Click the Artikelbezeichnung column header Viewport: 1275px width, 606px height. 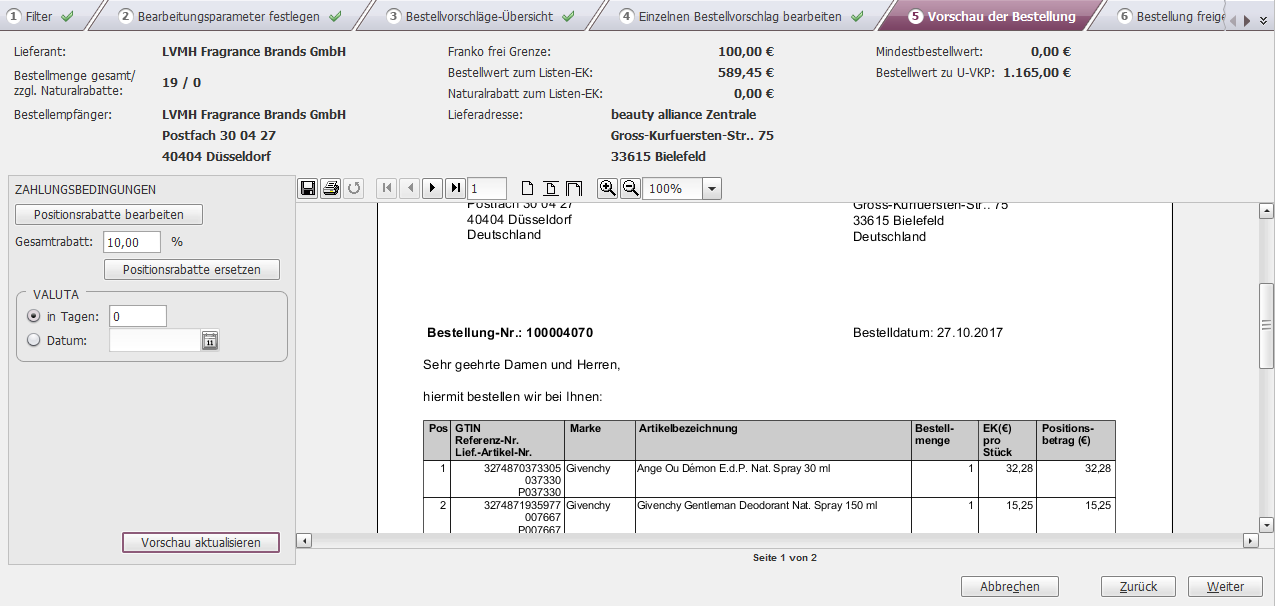[x=773, y=441]
